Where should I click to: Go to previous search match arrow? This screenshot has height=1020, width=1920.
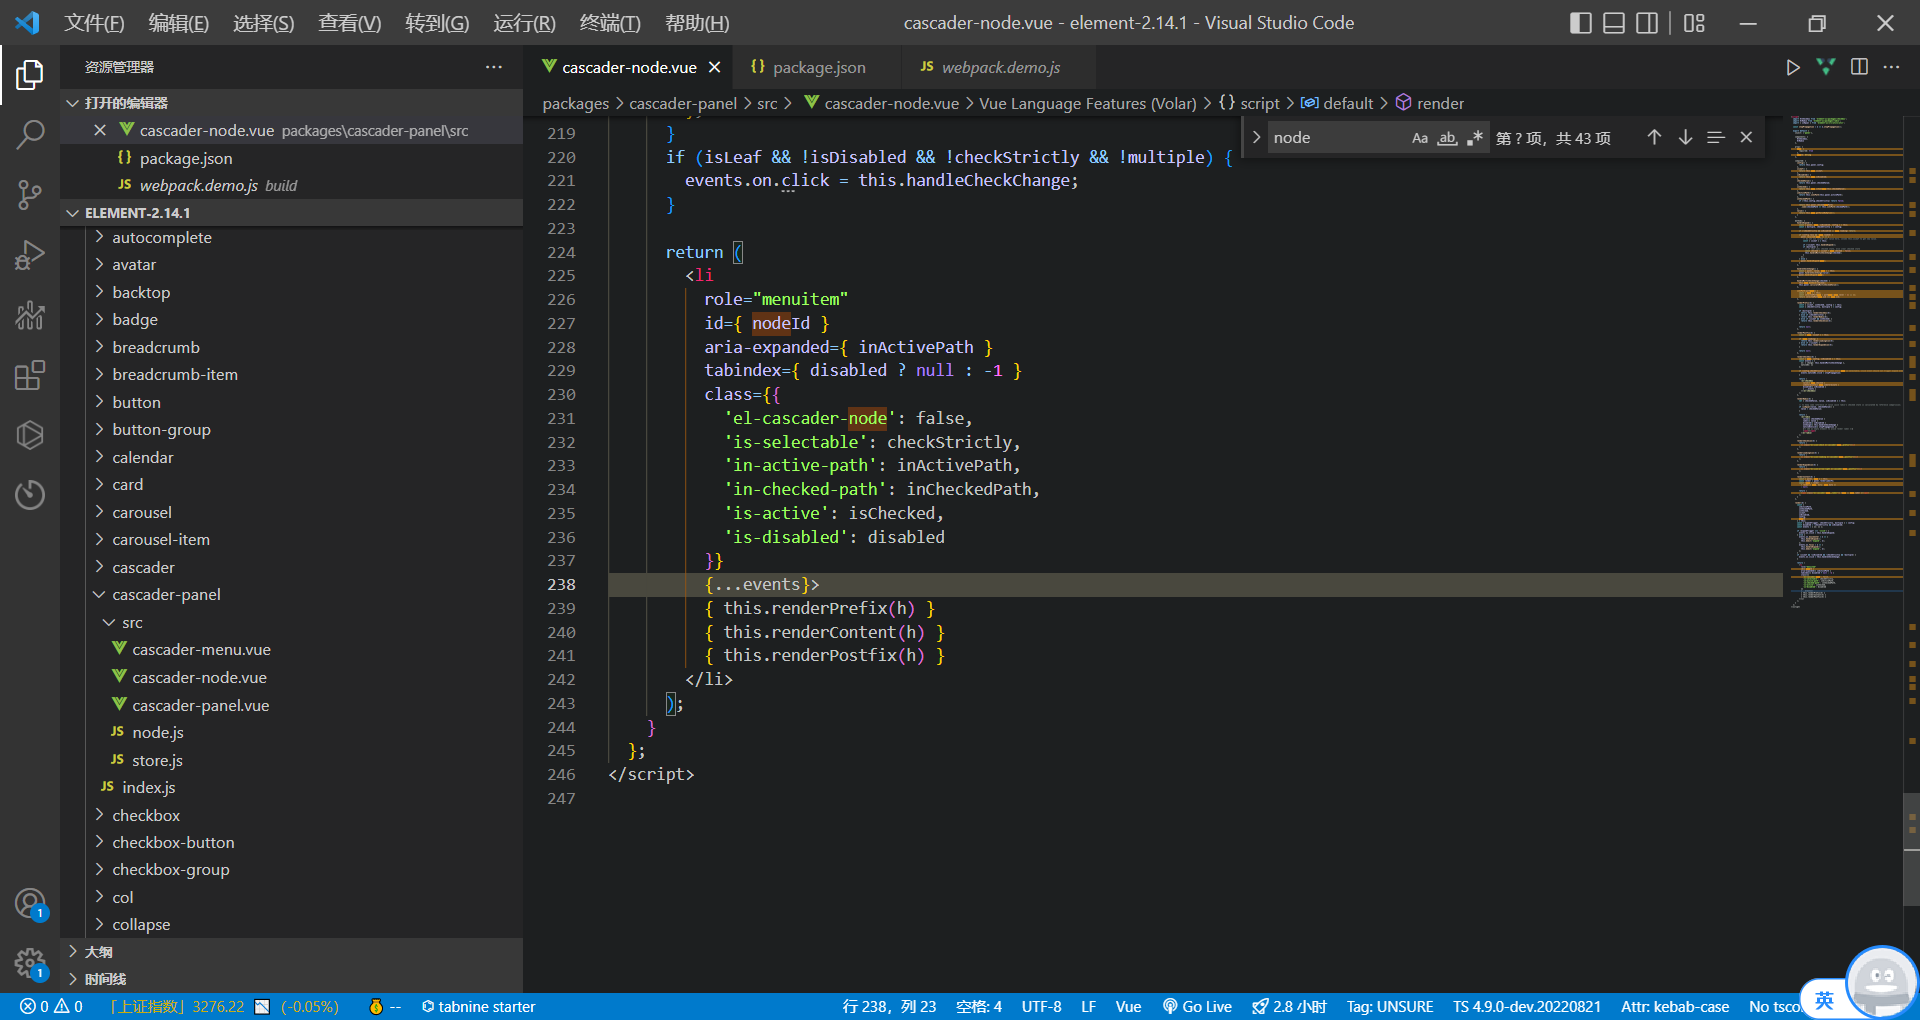[x=1654, y=138]
